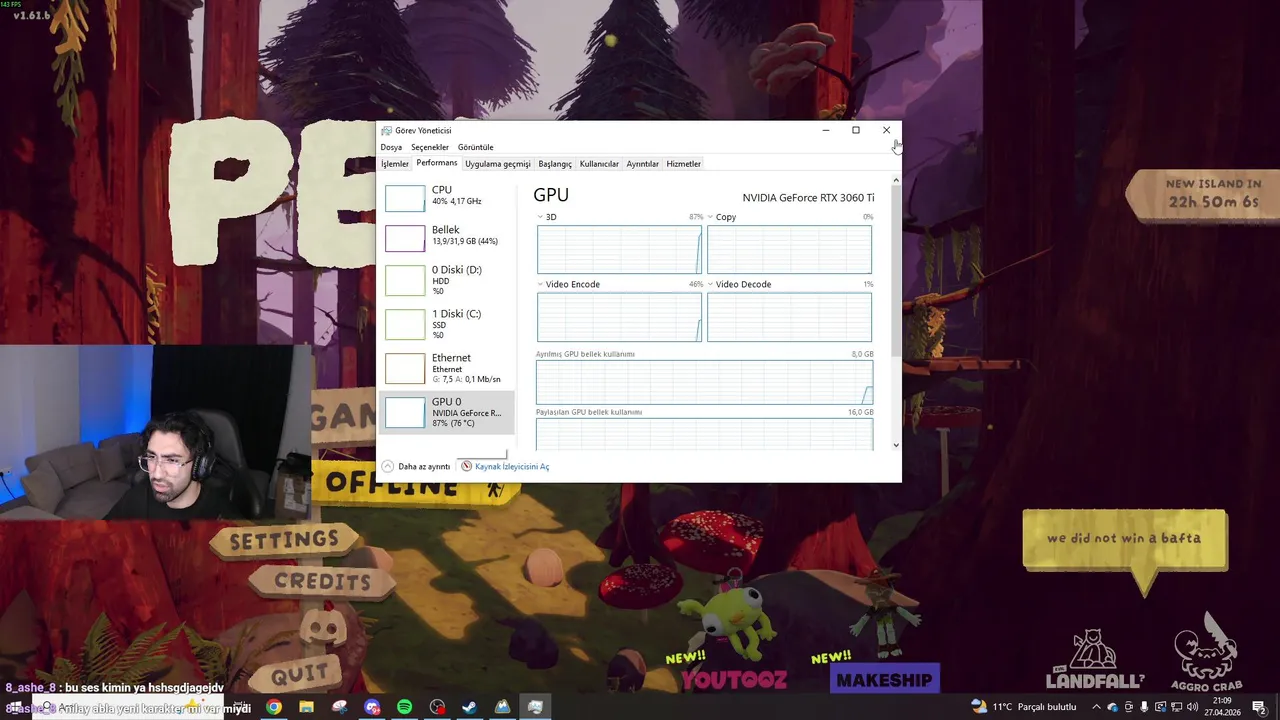Switch to the Performans tab
Image resolution: width=1280 pixels, height=720 pixels.
pyautogui.click(x=437, y=163)
